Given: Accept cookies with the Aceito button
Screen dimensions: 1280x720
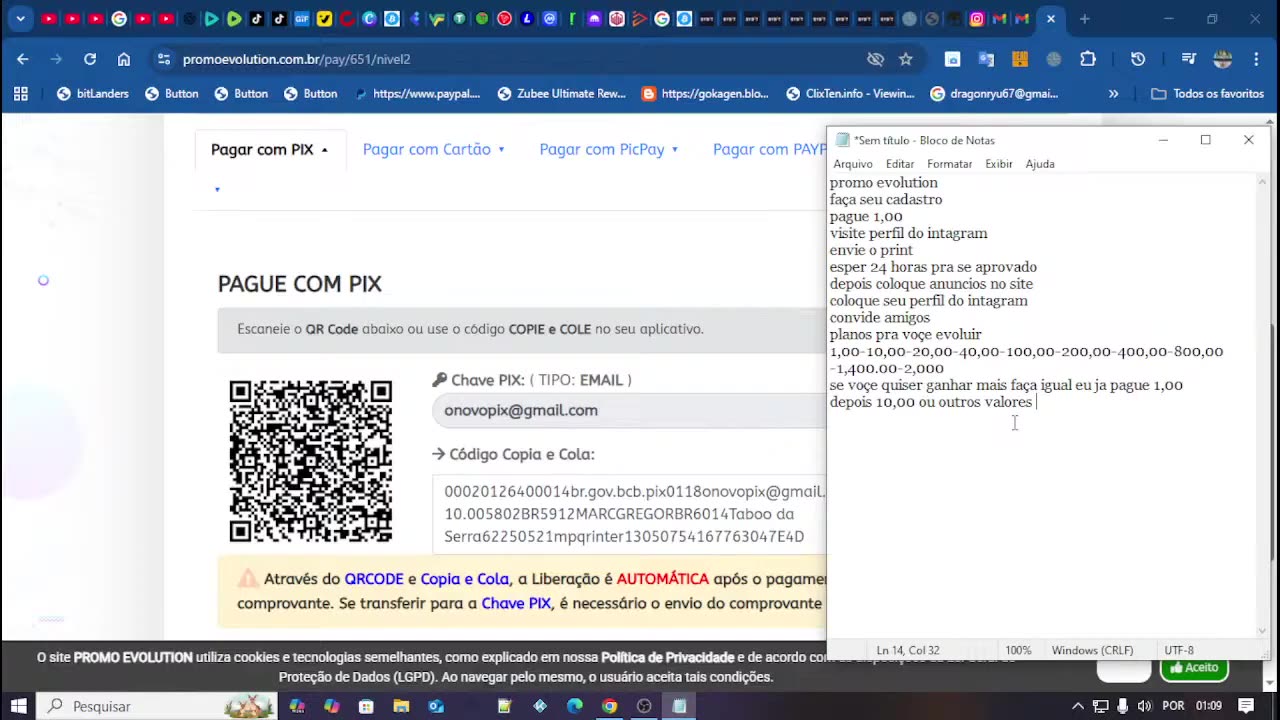Looking at the screenshot, I should coord(1194,668).
